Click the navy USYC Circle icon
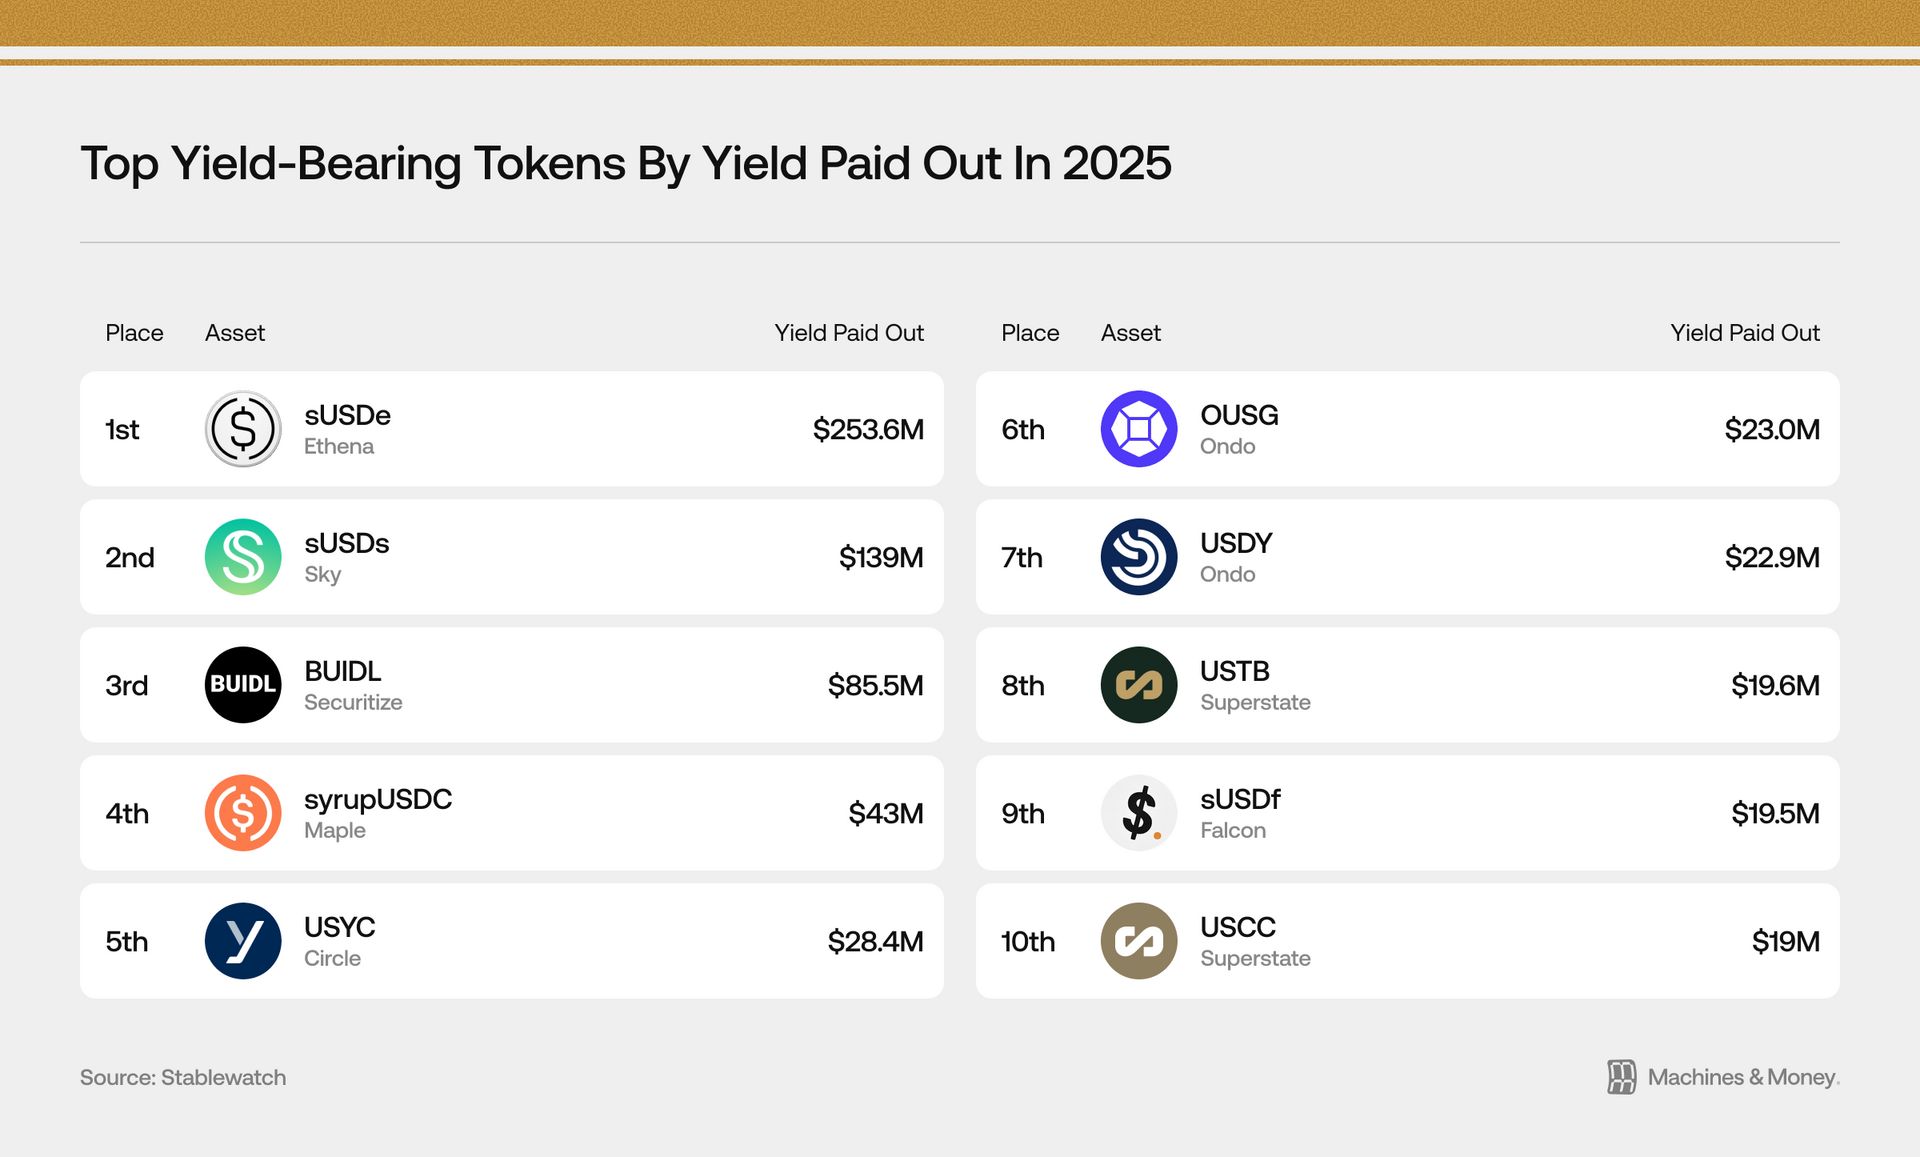This screenshot has height=1157, width=1920. click(x=243, y=941)
